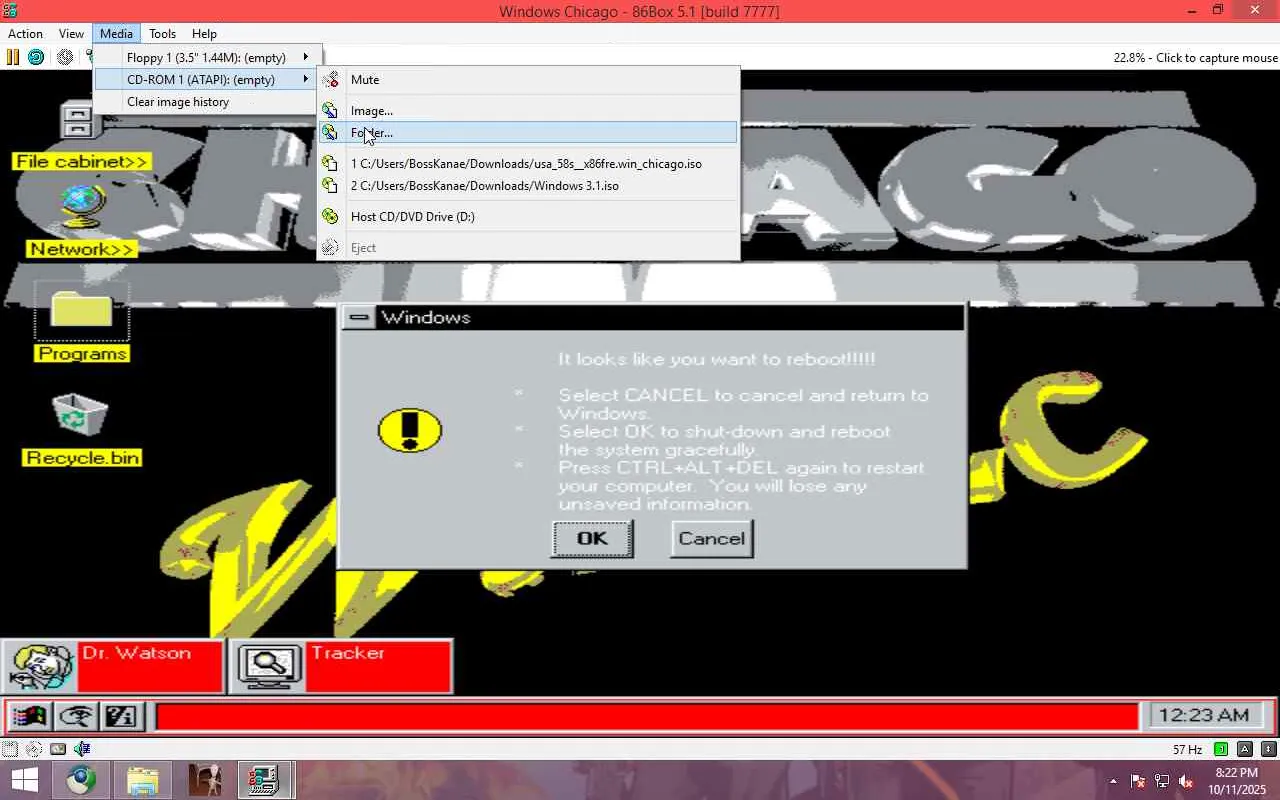Click the '22.8% - Click to capture mouse' status text
Image resolution: width=1280 pixels, height=800 pixels.
[x=1195, y=58]
